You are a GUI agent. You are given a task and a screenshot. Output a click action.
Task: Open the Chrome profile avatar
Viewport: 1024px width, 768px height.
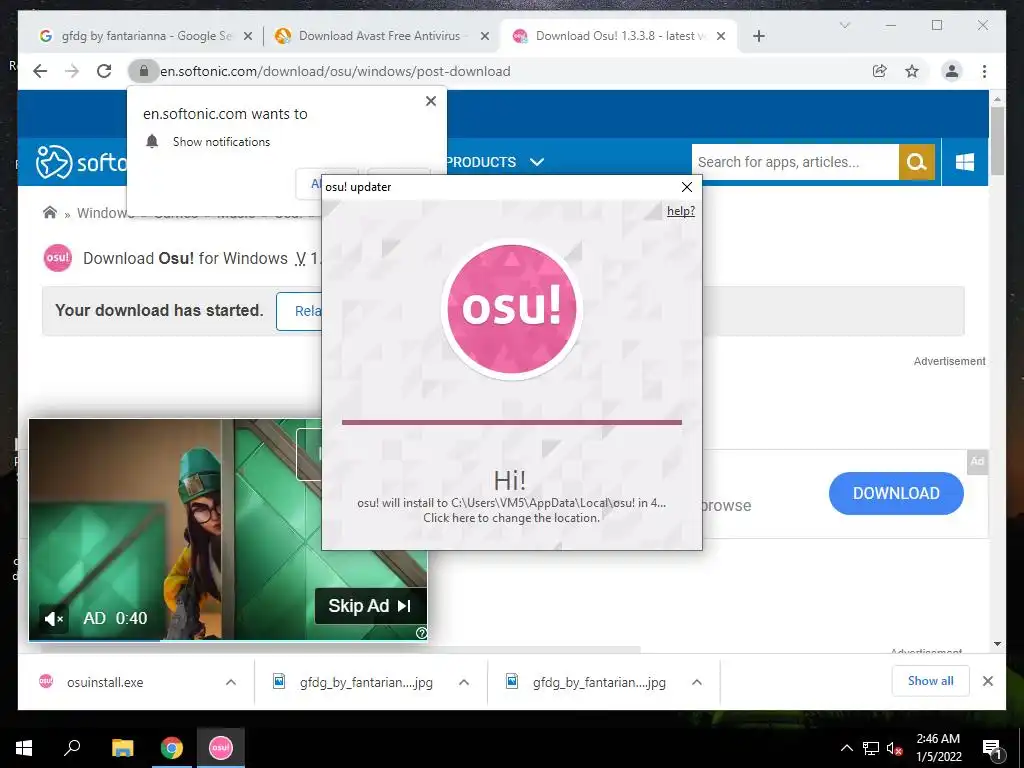point(952,71)
